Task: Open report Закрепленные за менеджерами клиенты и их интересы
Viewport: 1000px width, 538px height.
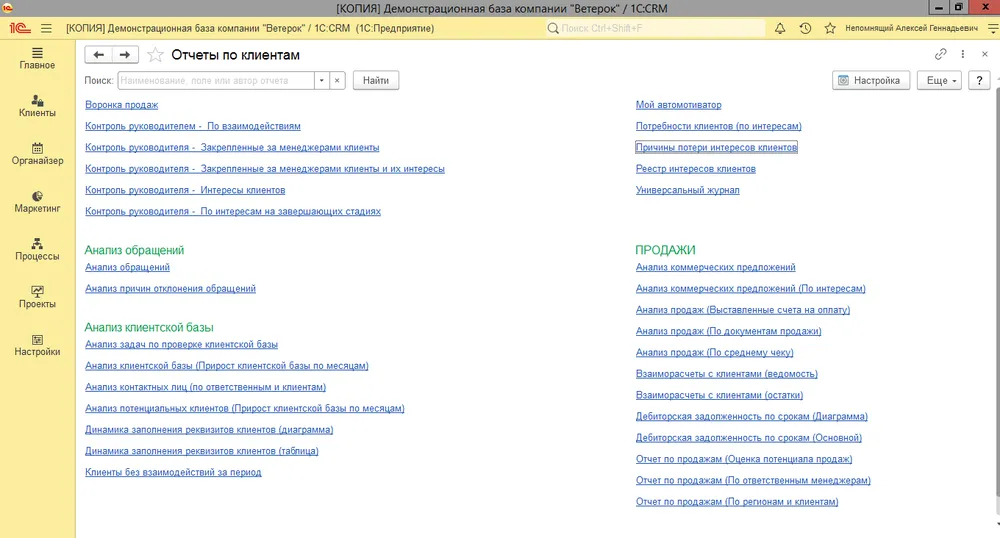Action: click(265, 169)
